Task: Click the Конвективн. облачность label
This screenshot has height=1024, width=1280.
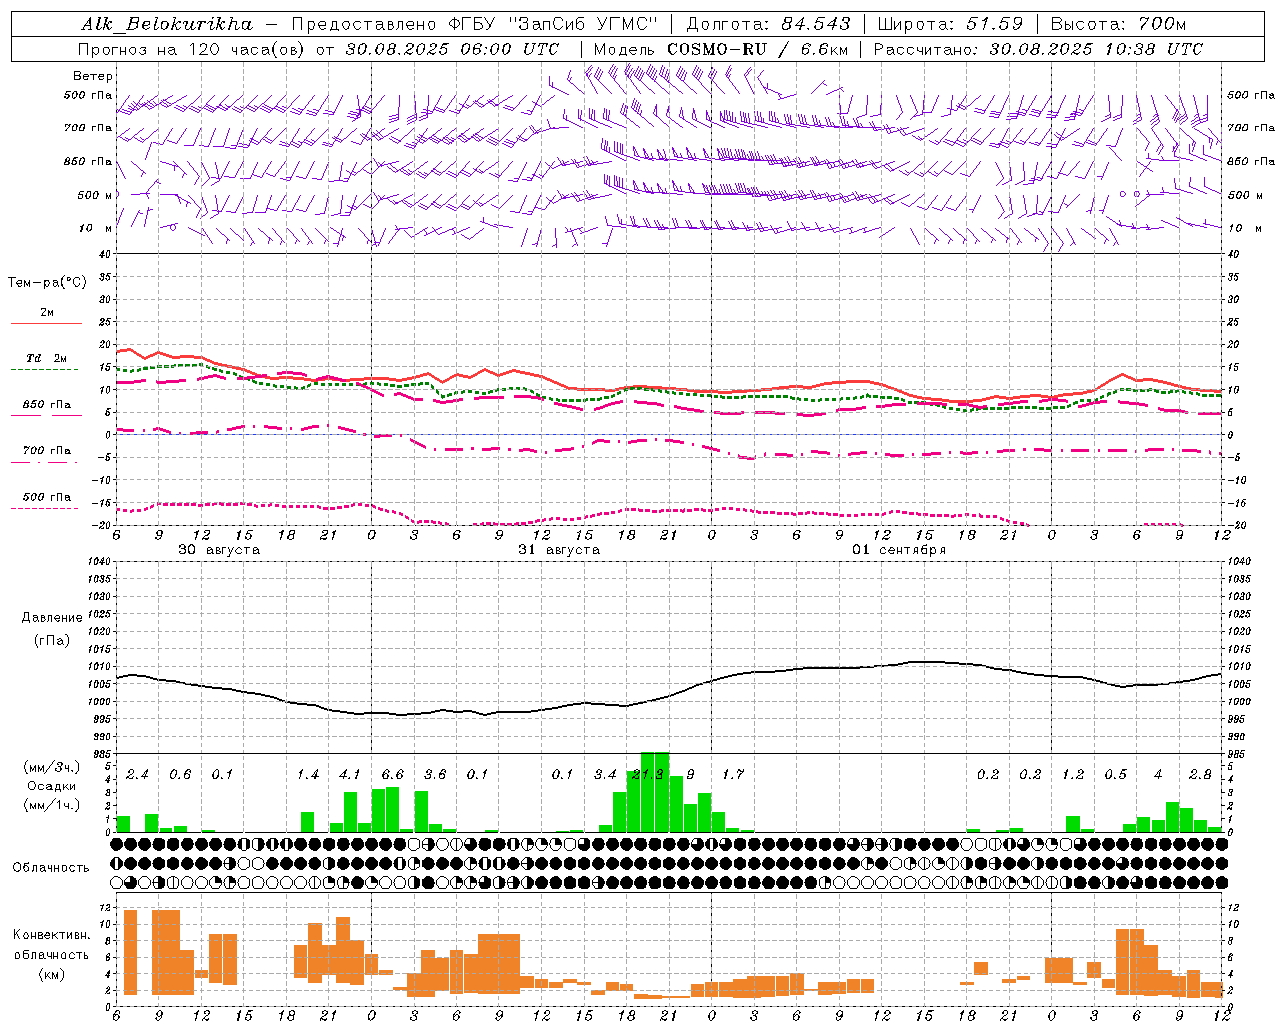Action: coord(51,944)
